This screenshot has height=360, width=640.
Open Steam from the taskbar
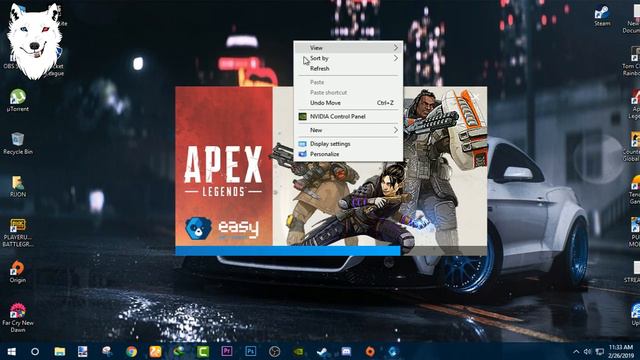tap(322, 351)
